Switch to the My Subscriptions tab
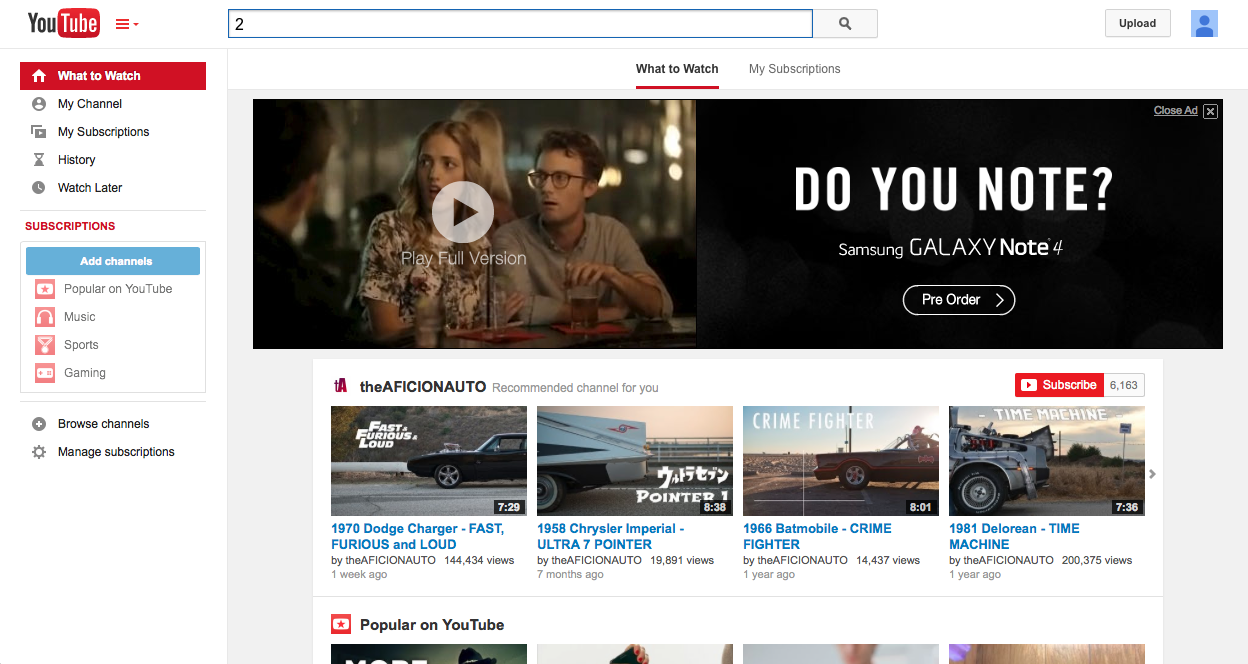The width and height of the screenshot is (1248, 664). pos(794,68)
